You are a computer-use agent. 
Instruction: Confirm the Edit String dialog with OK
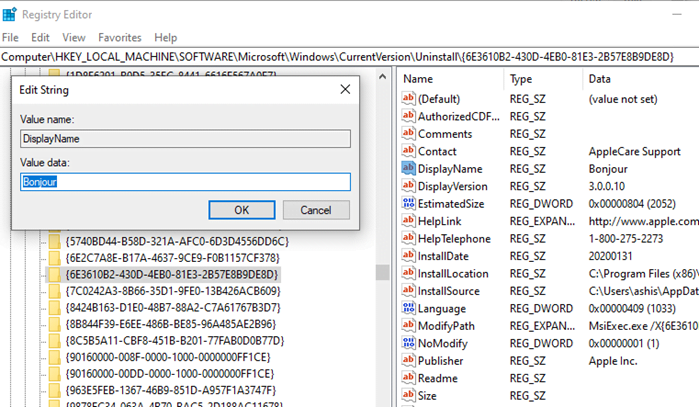[242, 210]
